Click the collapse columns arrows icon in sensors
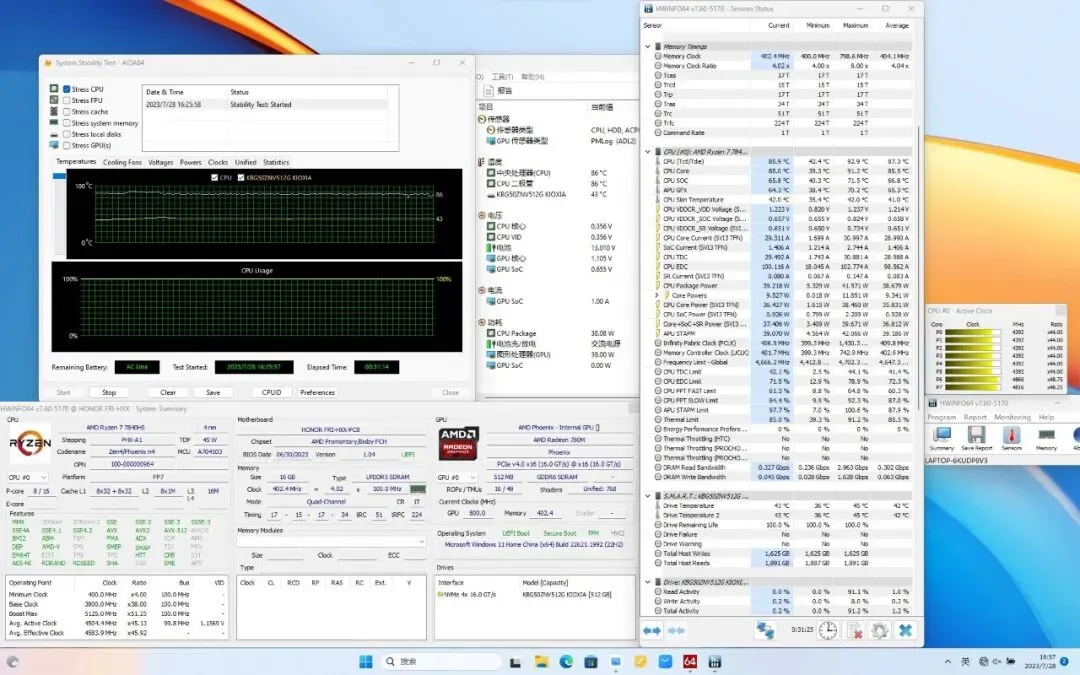Screen dimensions: 1080x675 676,630
